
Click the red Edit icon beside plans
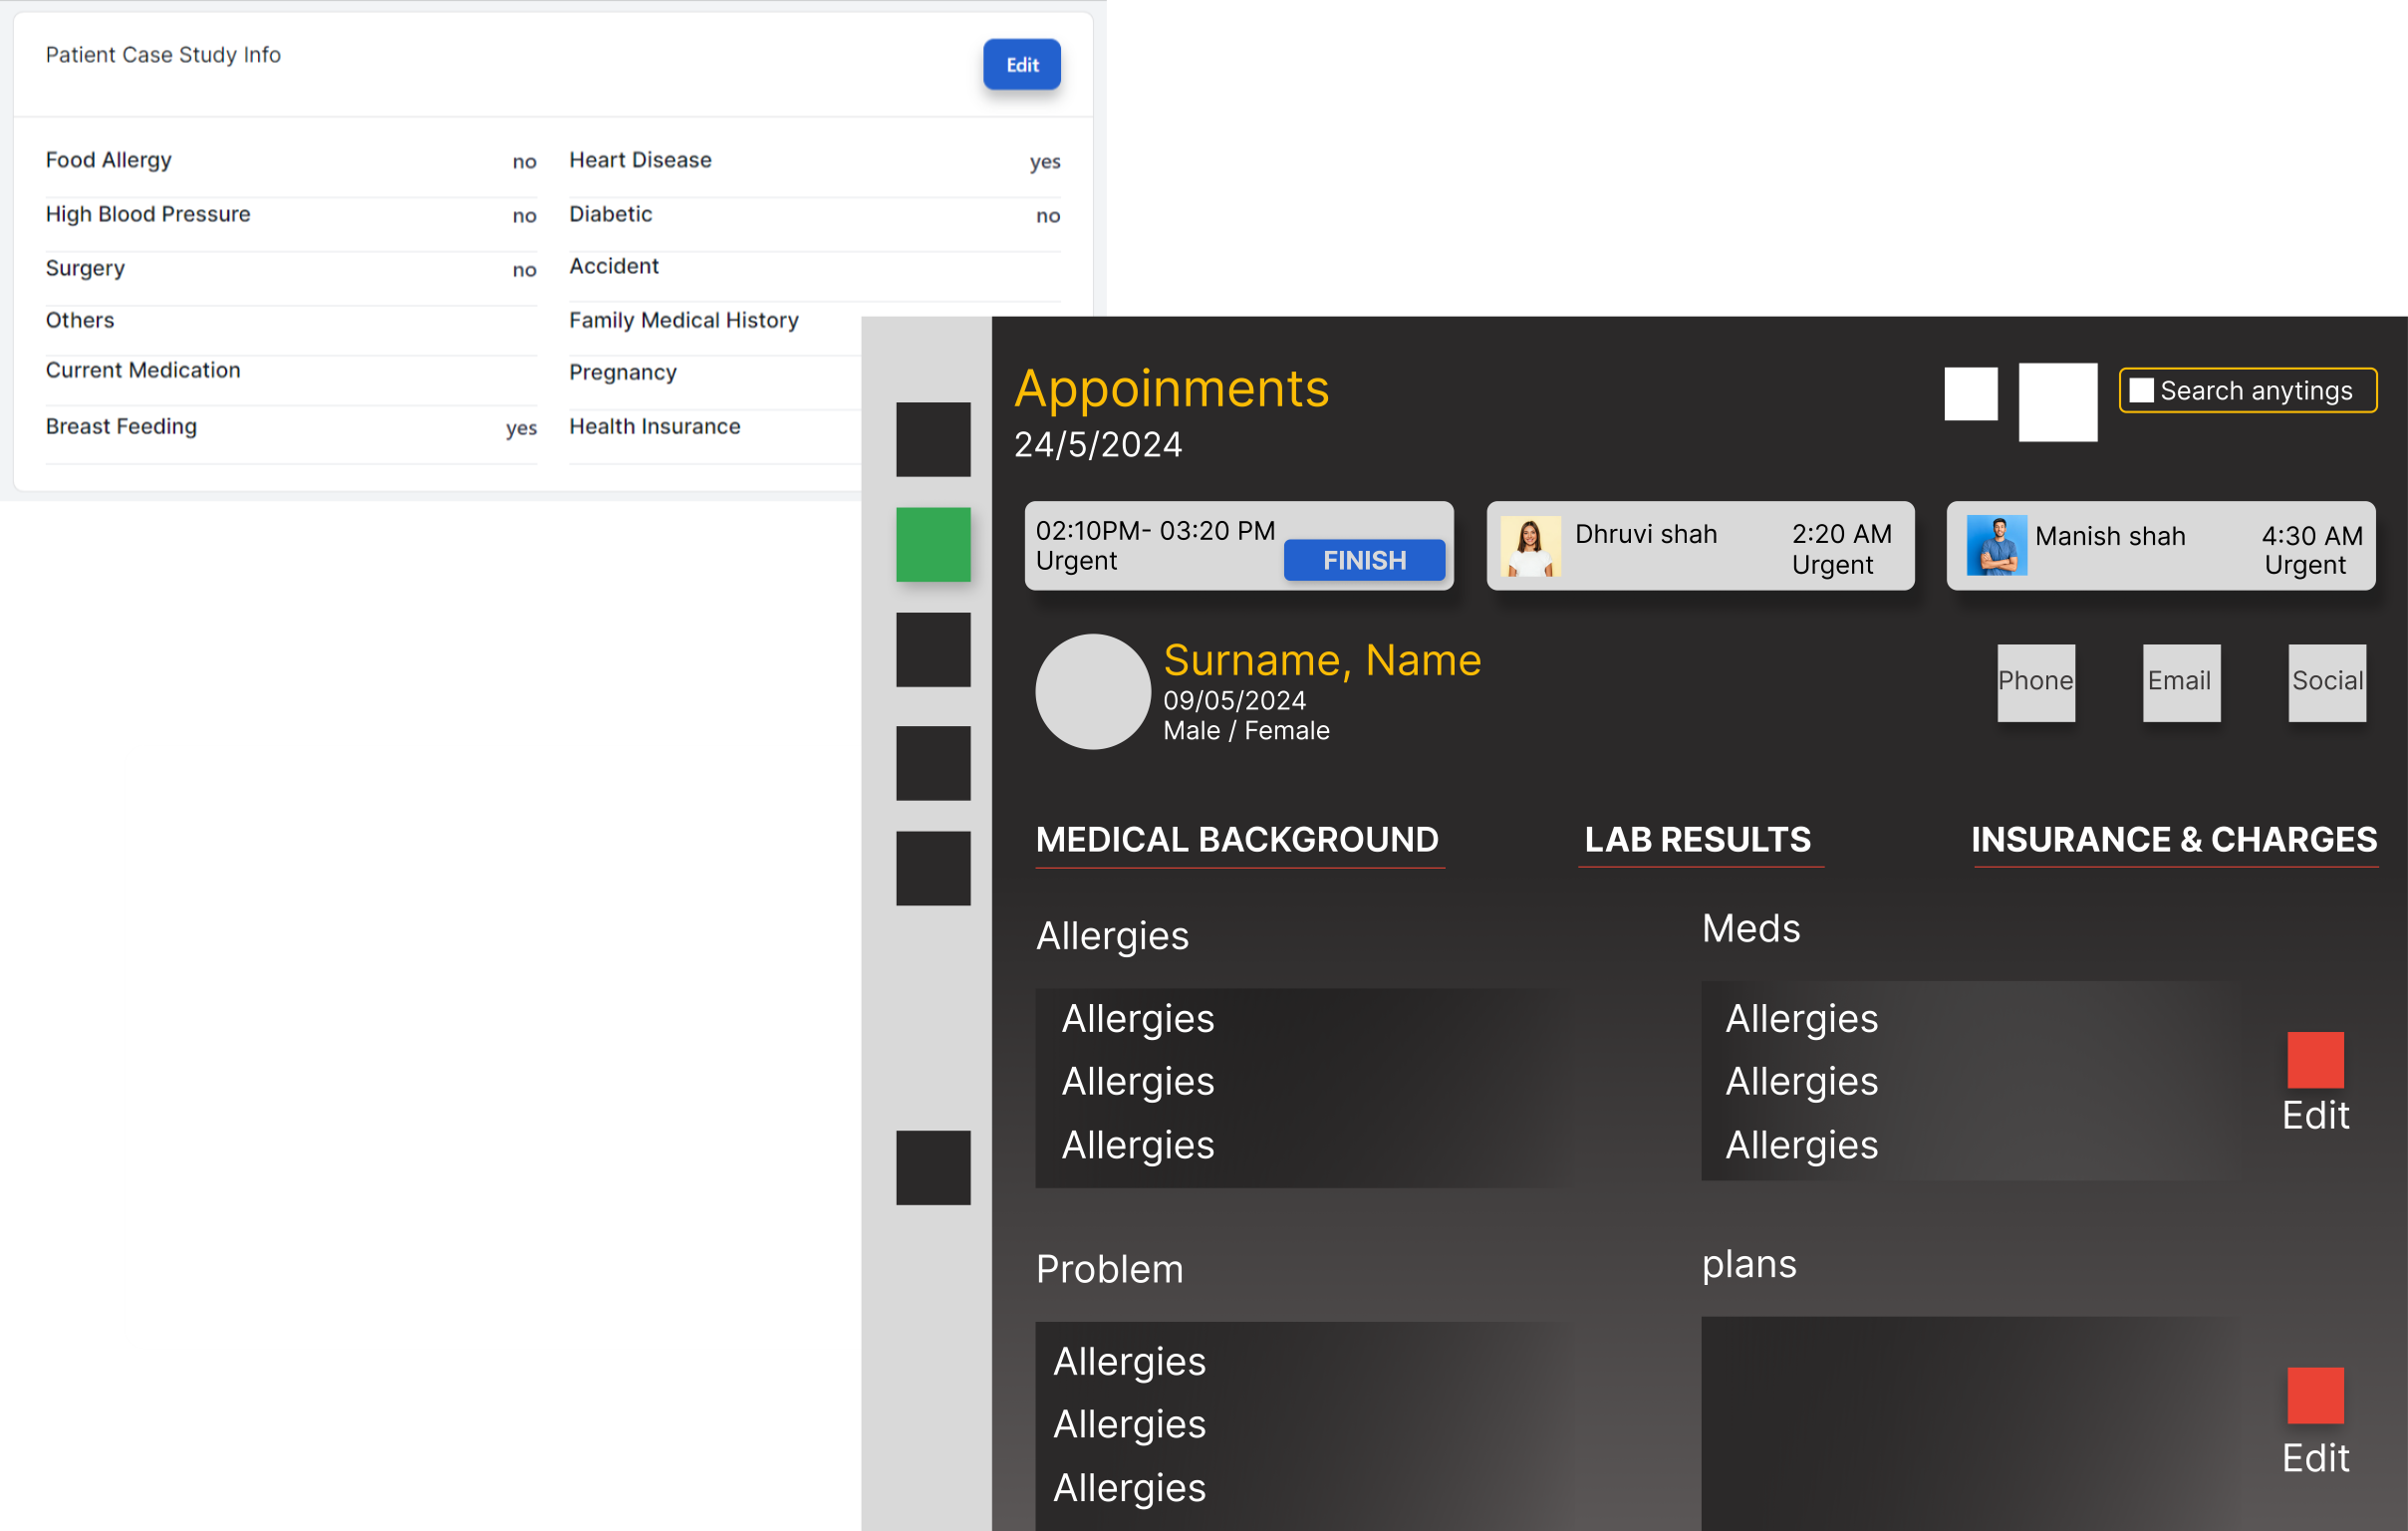tap(2314, 1394)
